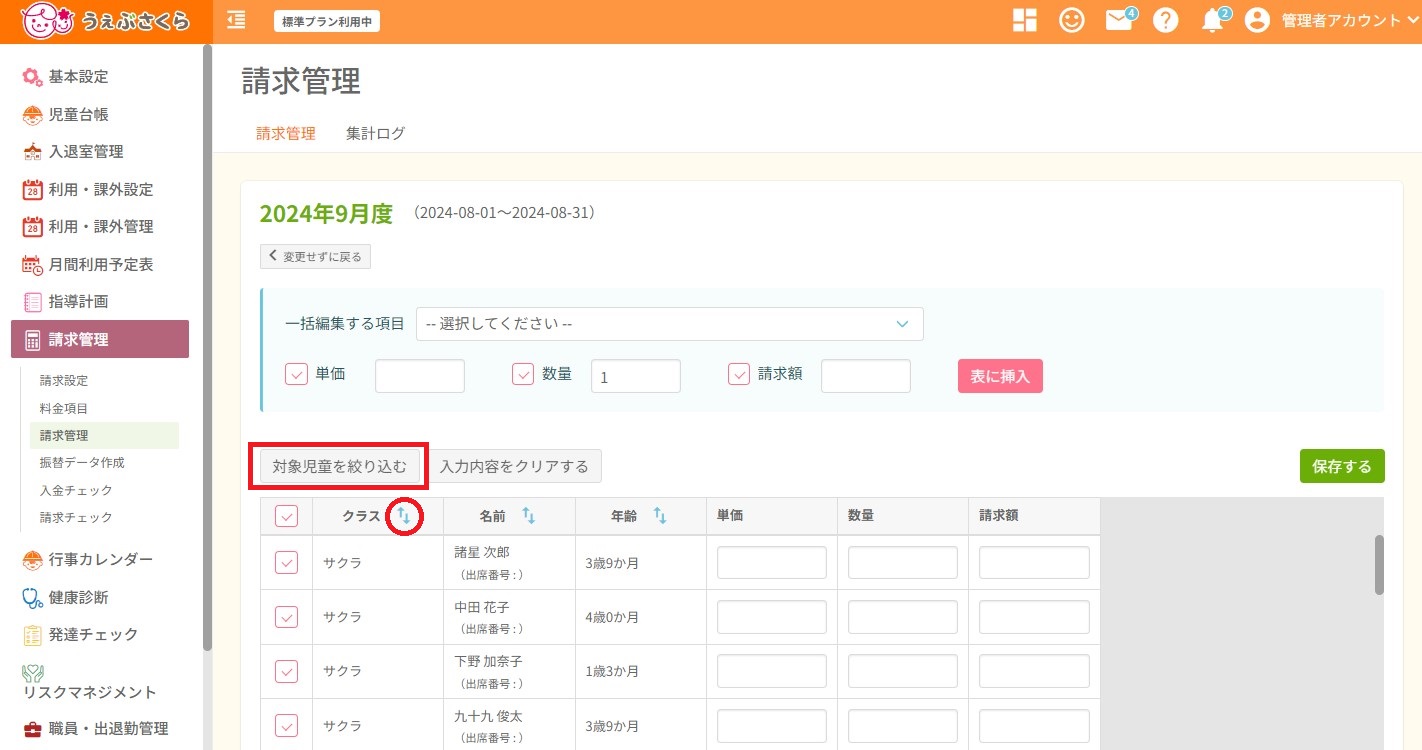Click the 変更せずに戻る button
Screen dimensions: 1422x750
pyautogui.click(x=315, y=256)
